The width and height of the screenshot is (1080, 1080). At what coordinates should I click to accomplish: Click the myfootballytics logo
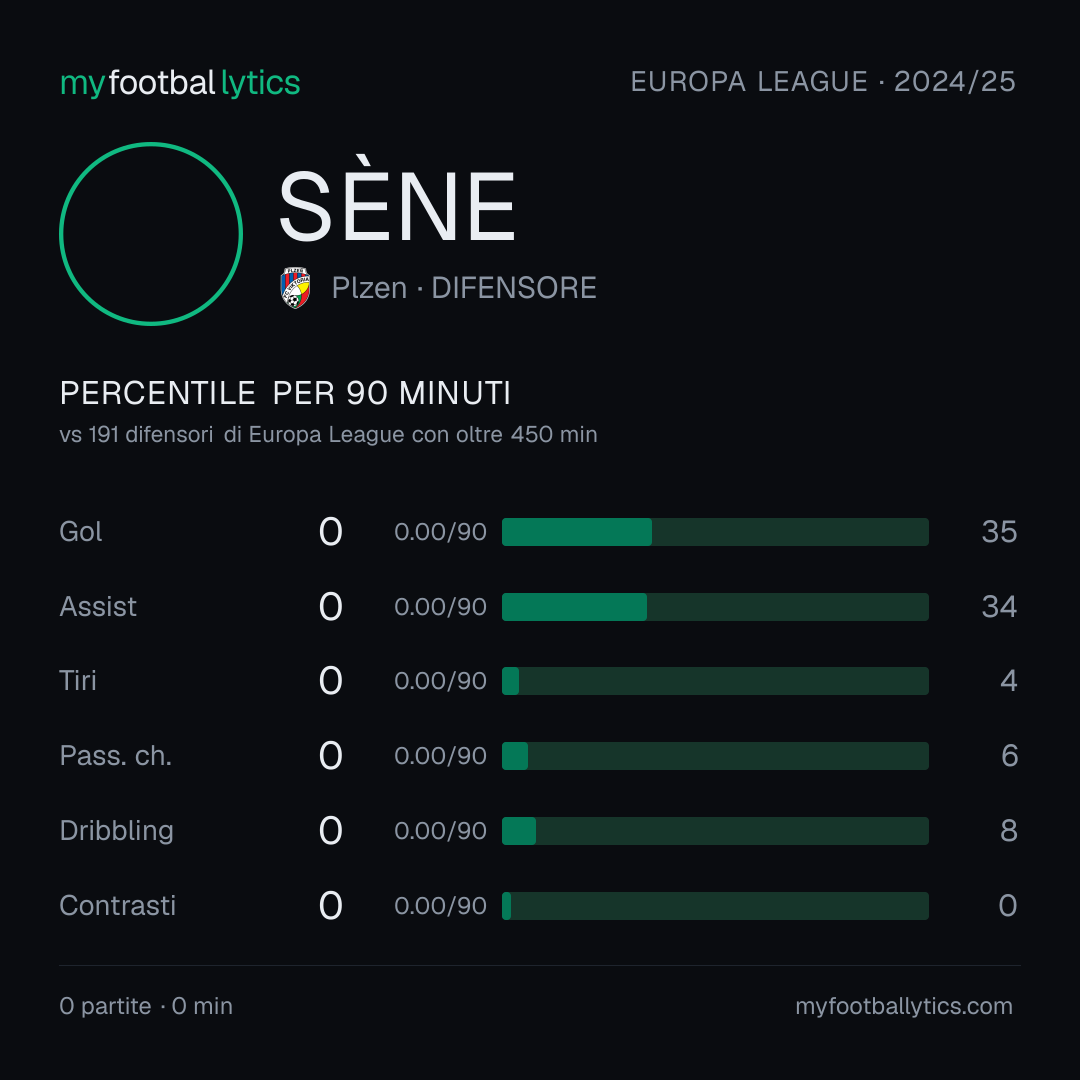coord(180,83)
